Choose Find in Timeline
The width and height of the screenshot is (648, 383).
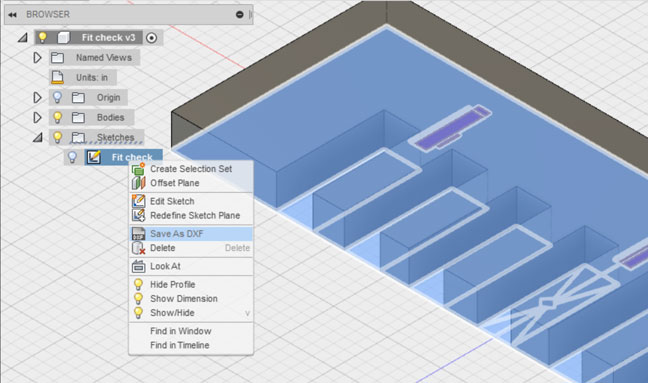[x=191, y=345]
